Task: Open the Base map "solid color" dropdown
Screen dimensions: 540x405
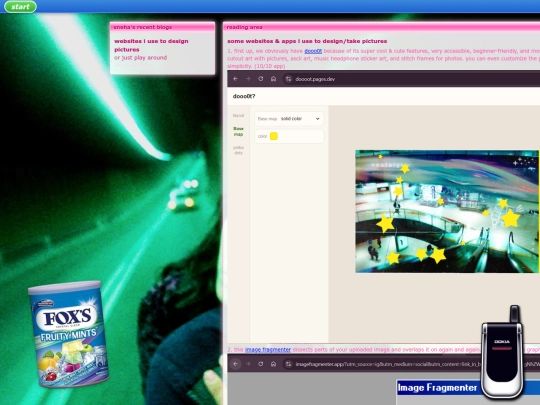Action: (289, 118)
